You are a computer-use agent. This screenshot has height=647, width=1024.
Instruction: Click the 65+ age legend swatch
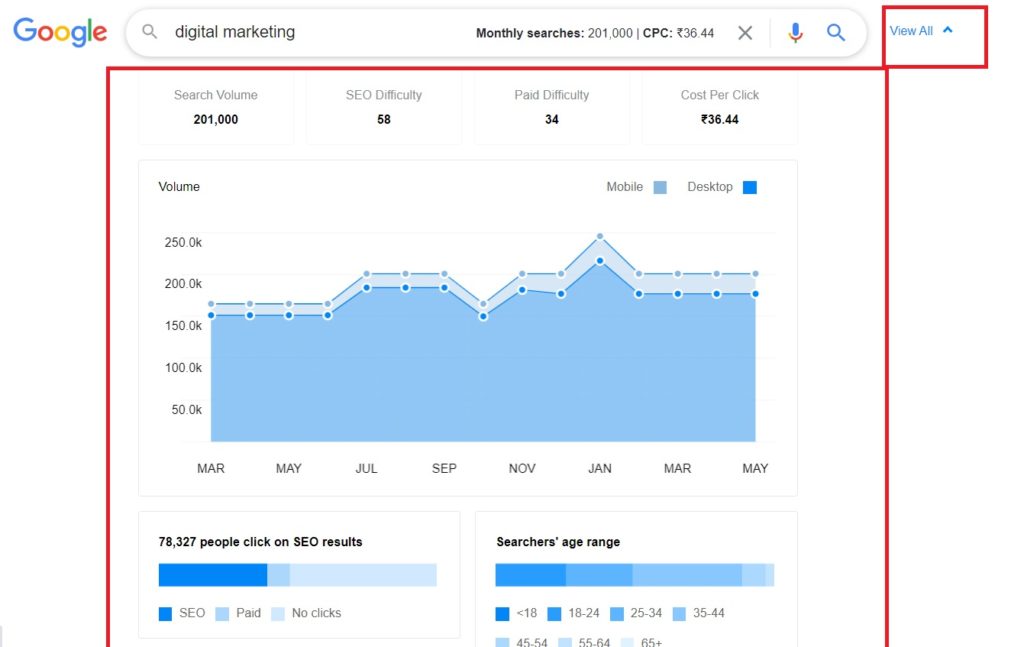[627, 642]
